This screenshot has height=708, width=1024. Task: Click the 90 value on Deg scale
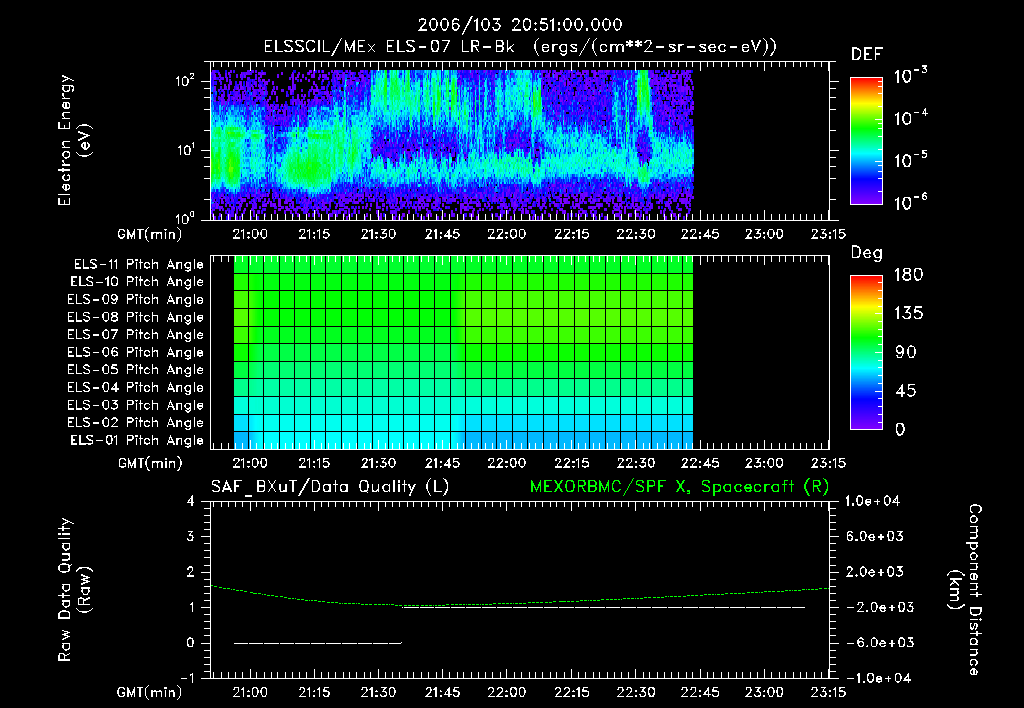pyautogui.click(x=905, y=353)
